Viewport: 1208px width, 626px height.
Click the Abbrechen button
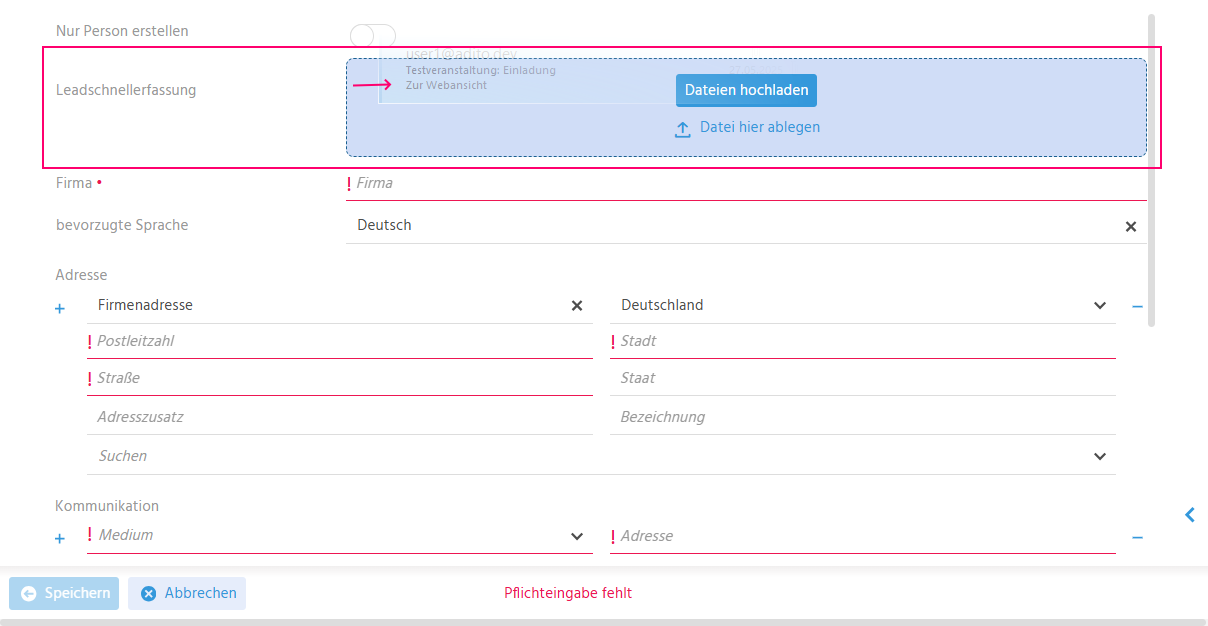coord(187,593)
